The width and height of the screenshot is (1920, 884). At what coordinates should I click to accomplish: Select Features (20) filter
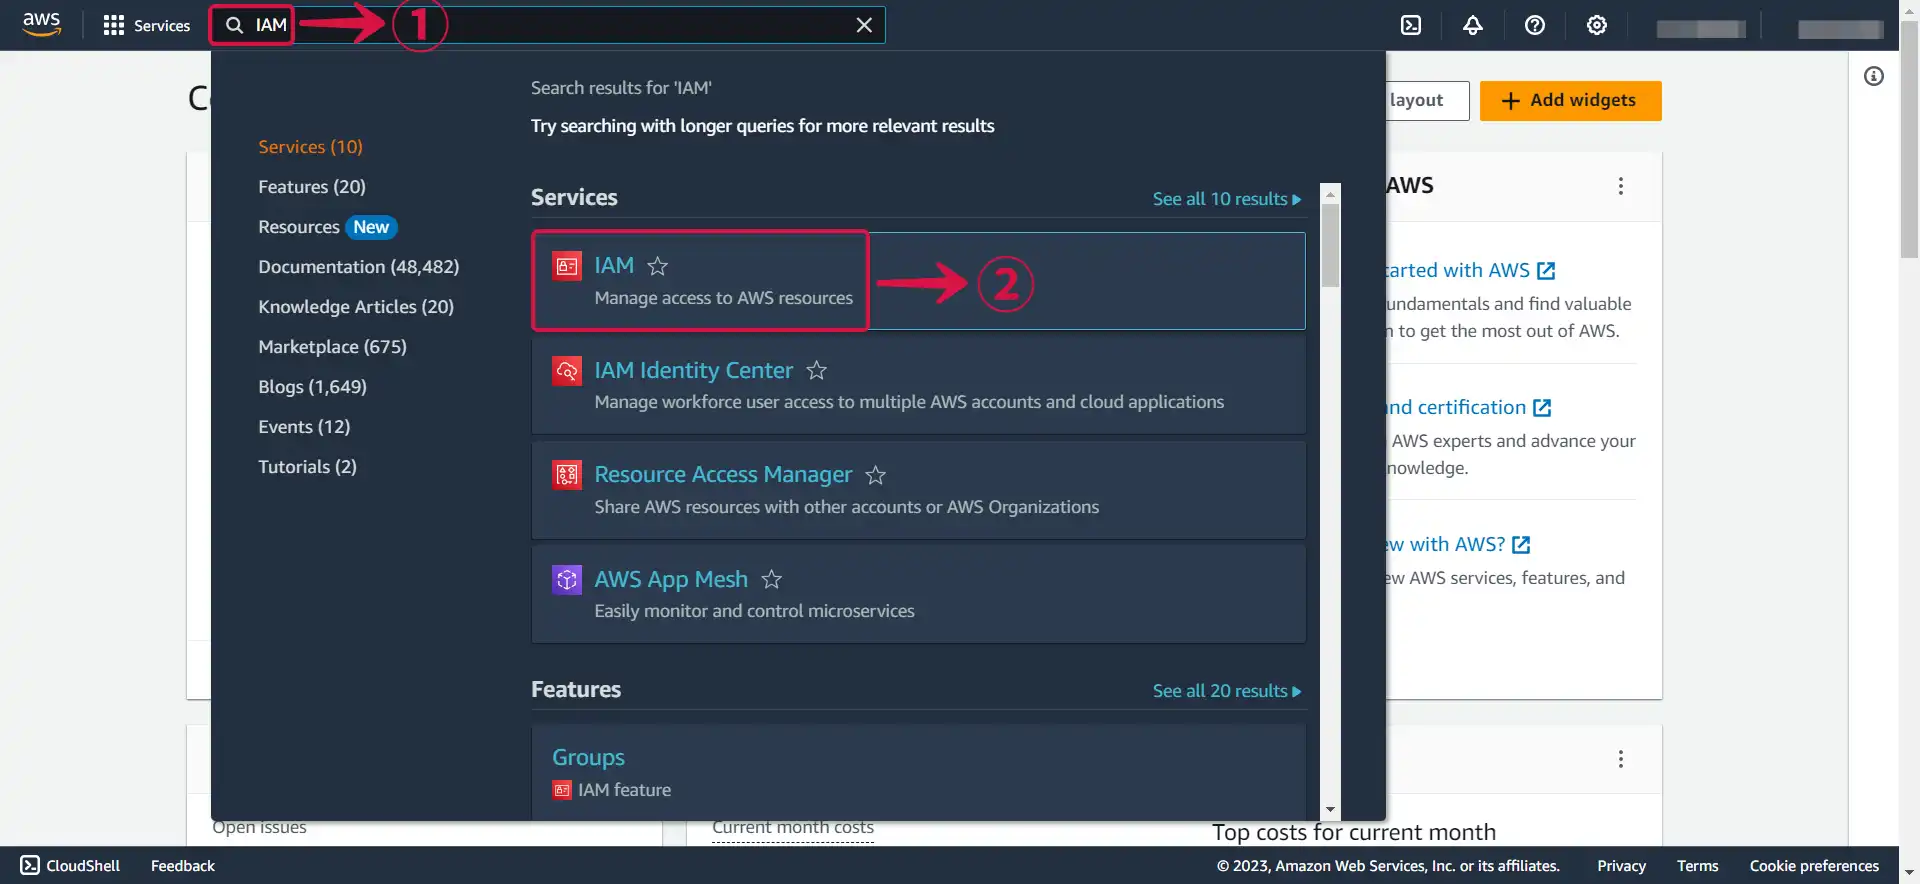312,187
